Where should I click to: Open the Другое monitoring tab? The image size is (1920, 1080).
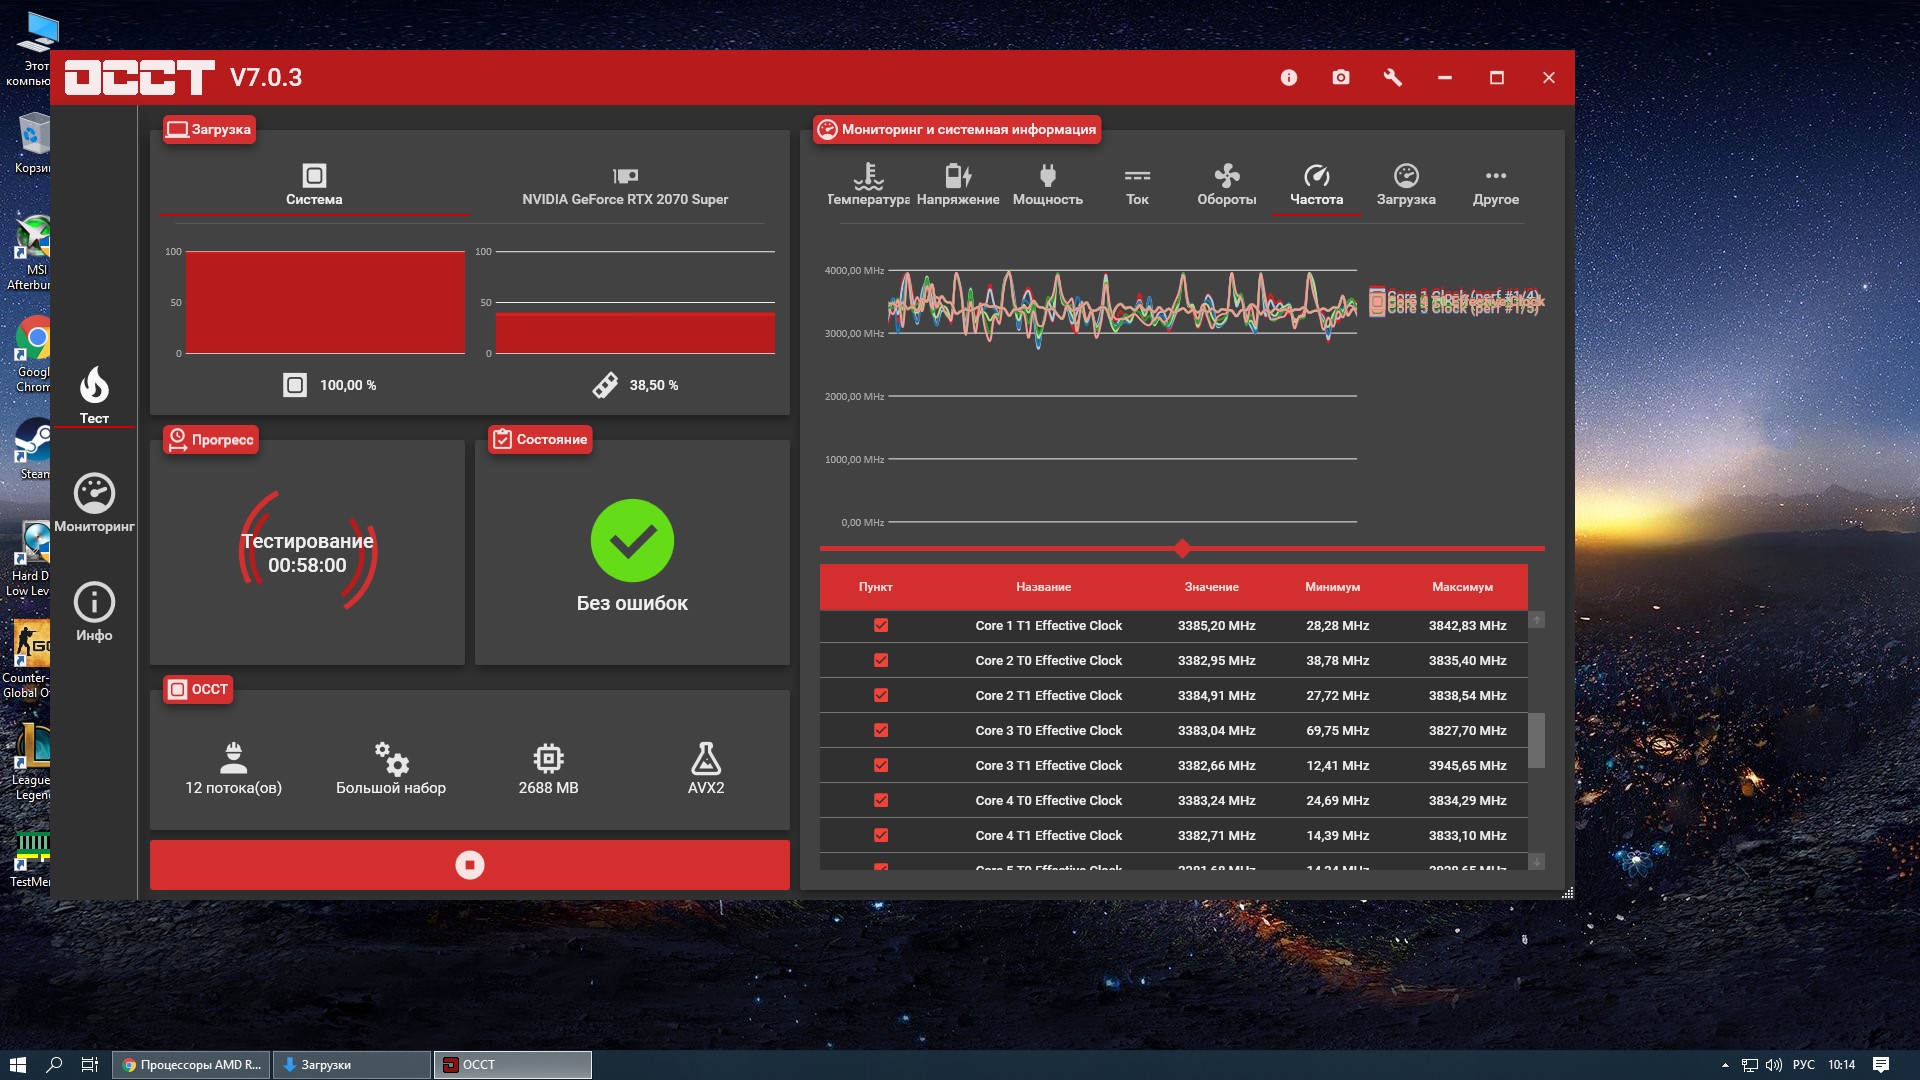coord(1495,185)
